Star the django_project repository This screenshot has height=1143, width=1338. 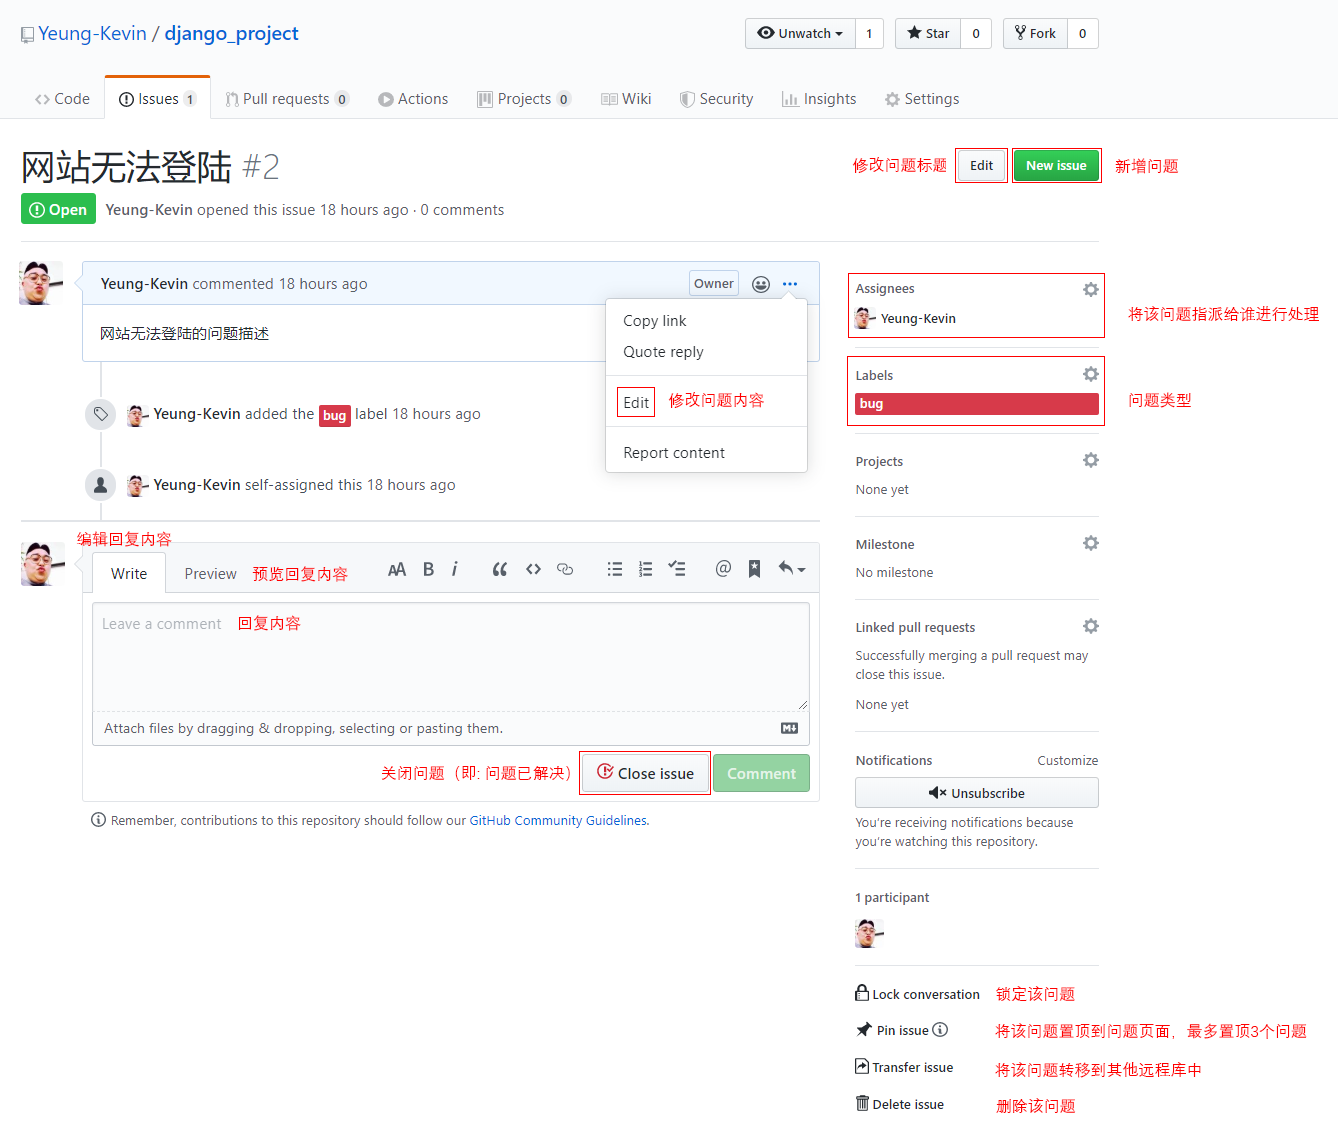pos(928,33)
